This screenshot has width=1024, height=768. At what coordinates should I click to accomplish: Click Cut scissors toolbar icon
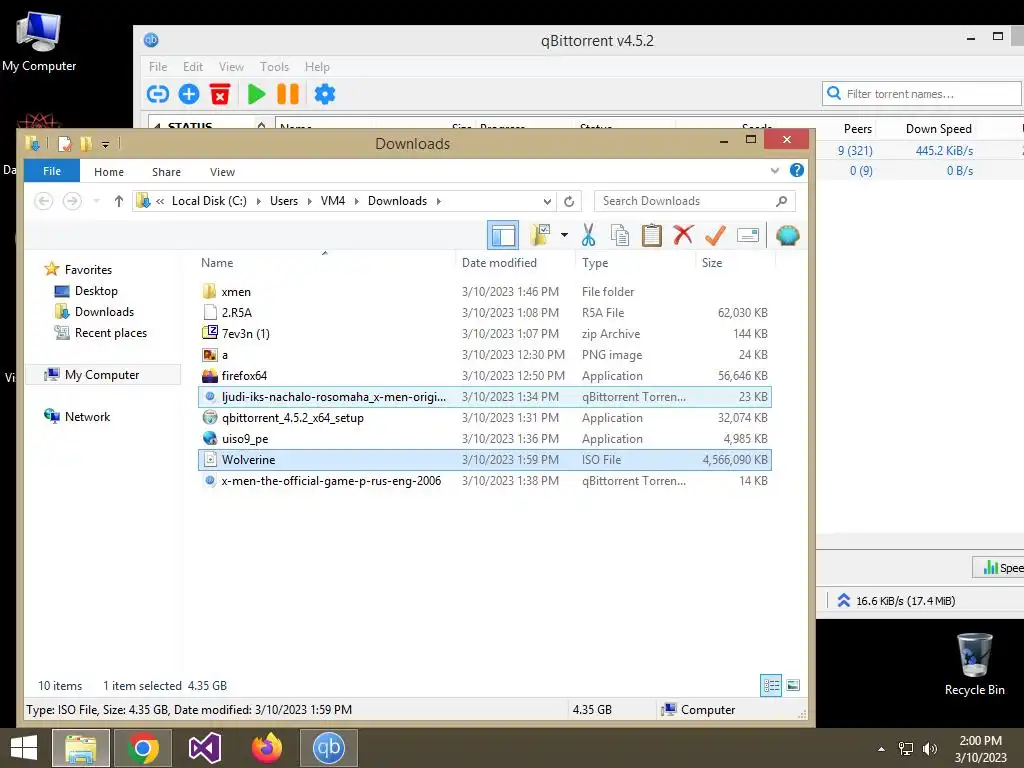click(x=588, y=235)
